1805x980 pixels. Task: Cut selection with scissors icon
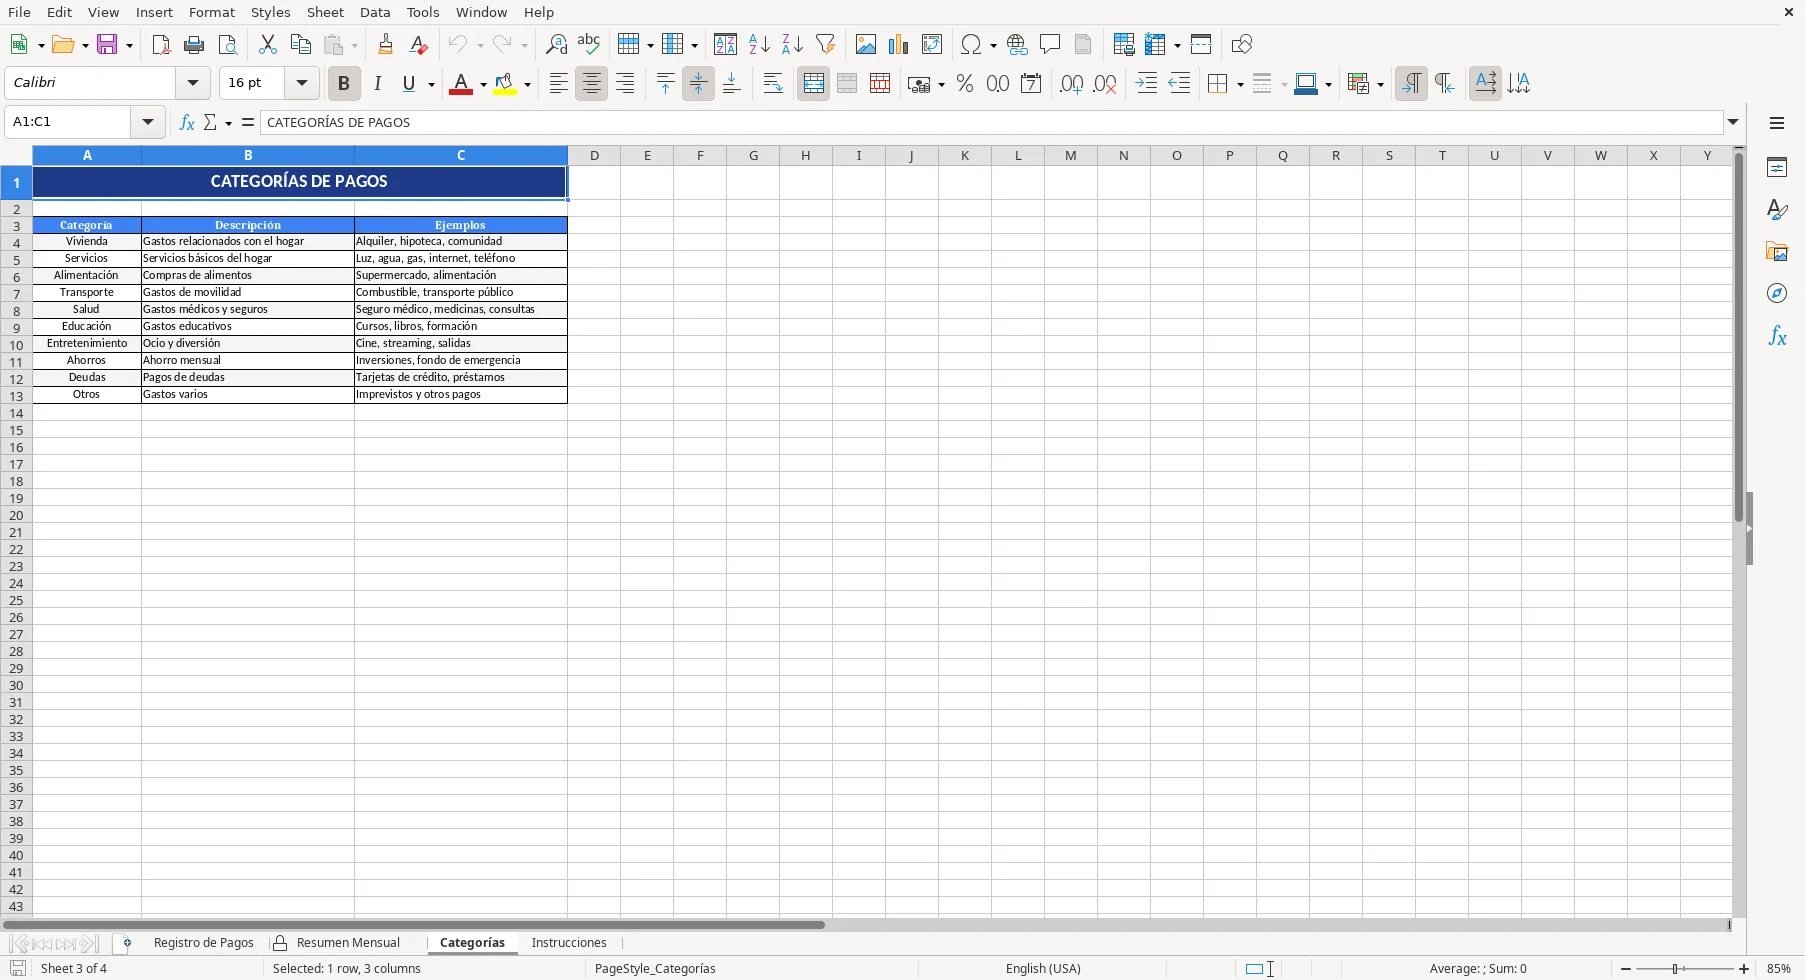[267, 44]
